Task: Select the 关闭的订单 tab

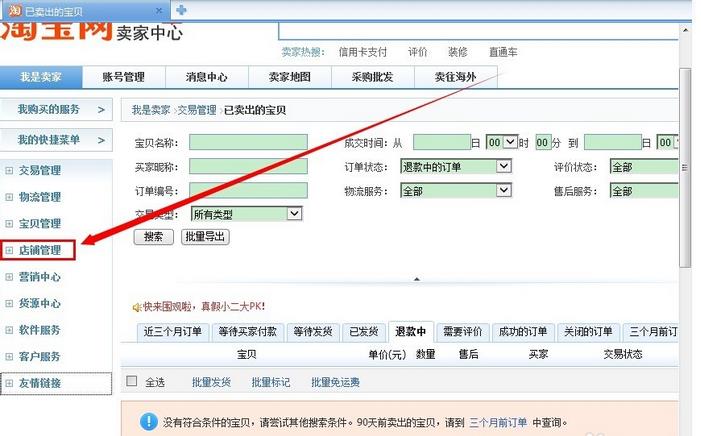Action: 588,332
